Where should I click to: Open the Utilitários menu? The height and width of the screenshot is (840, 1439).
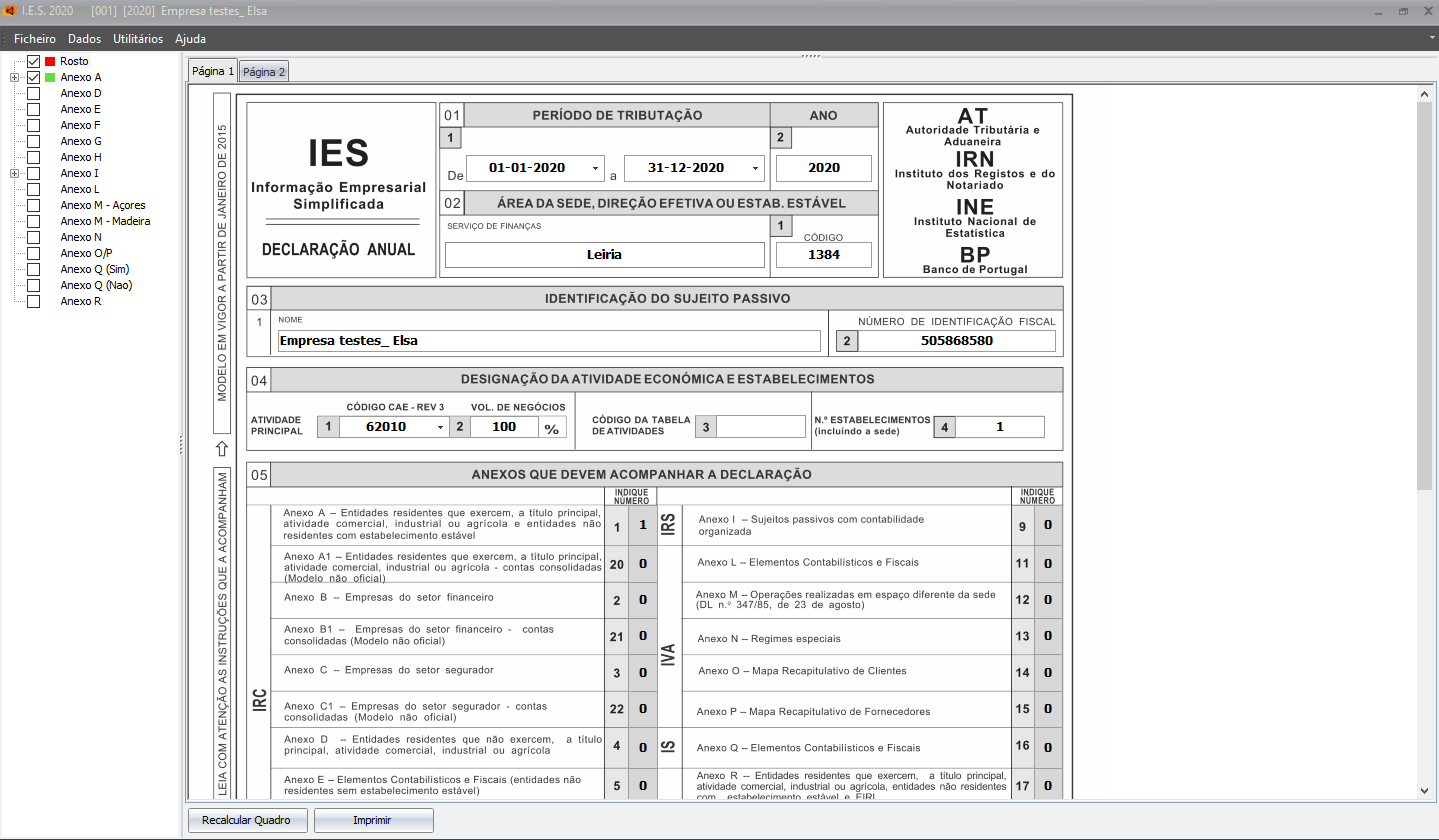pos(138,39)
